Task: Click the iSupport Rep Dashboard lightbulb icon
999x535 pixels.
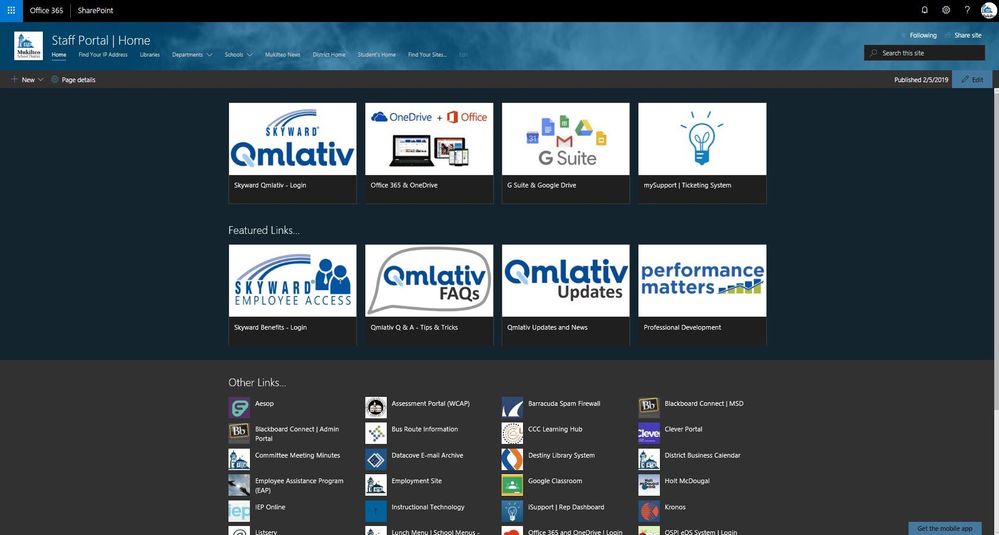Action: [x=512, y=511]
